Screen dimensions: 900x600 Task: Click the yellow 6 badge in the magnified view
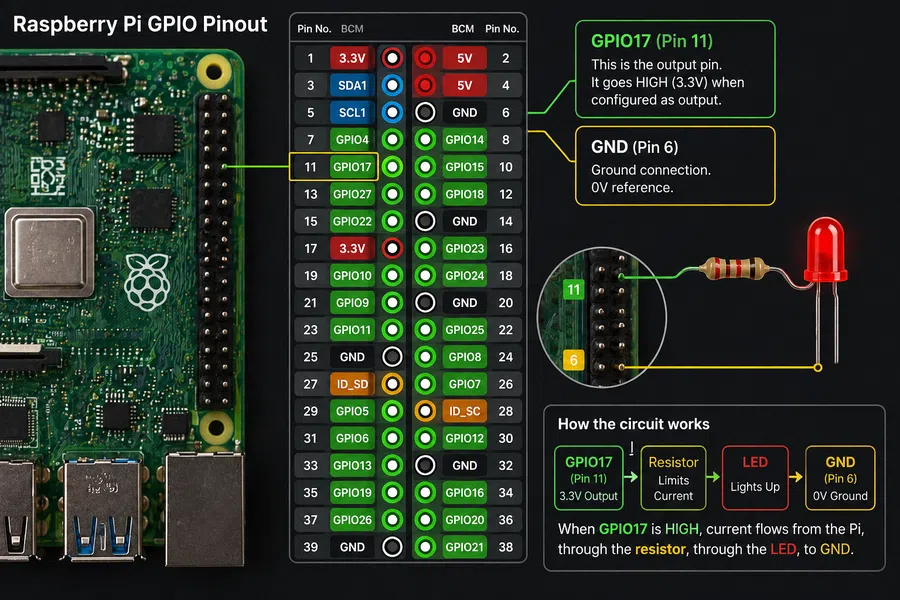click(x=573, y=360)
